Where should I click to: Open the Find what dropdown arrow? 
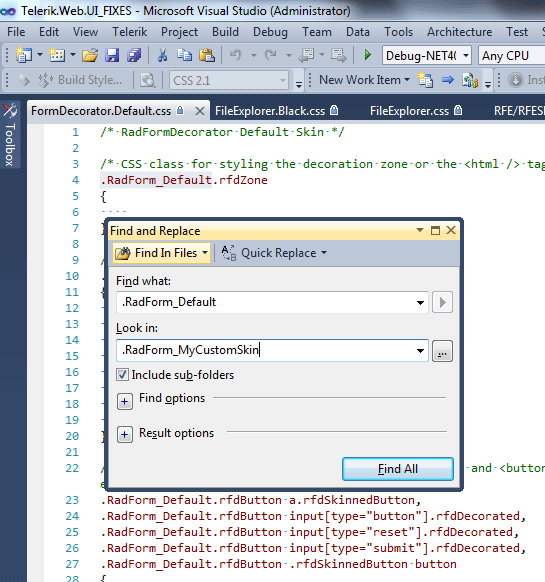click(420, 303)
